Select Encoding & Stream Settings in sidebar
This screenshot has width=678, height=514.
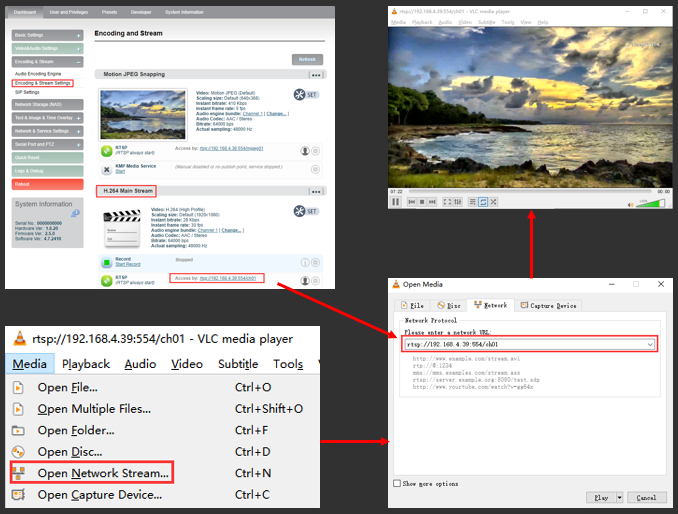[42, 83]
